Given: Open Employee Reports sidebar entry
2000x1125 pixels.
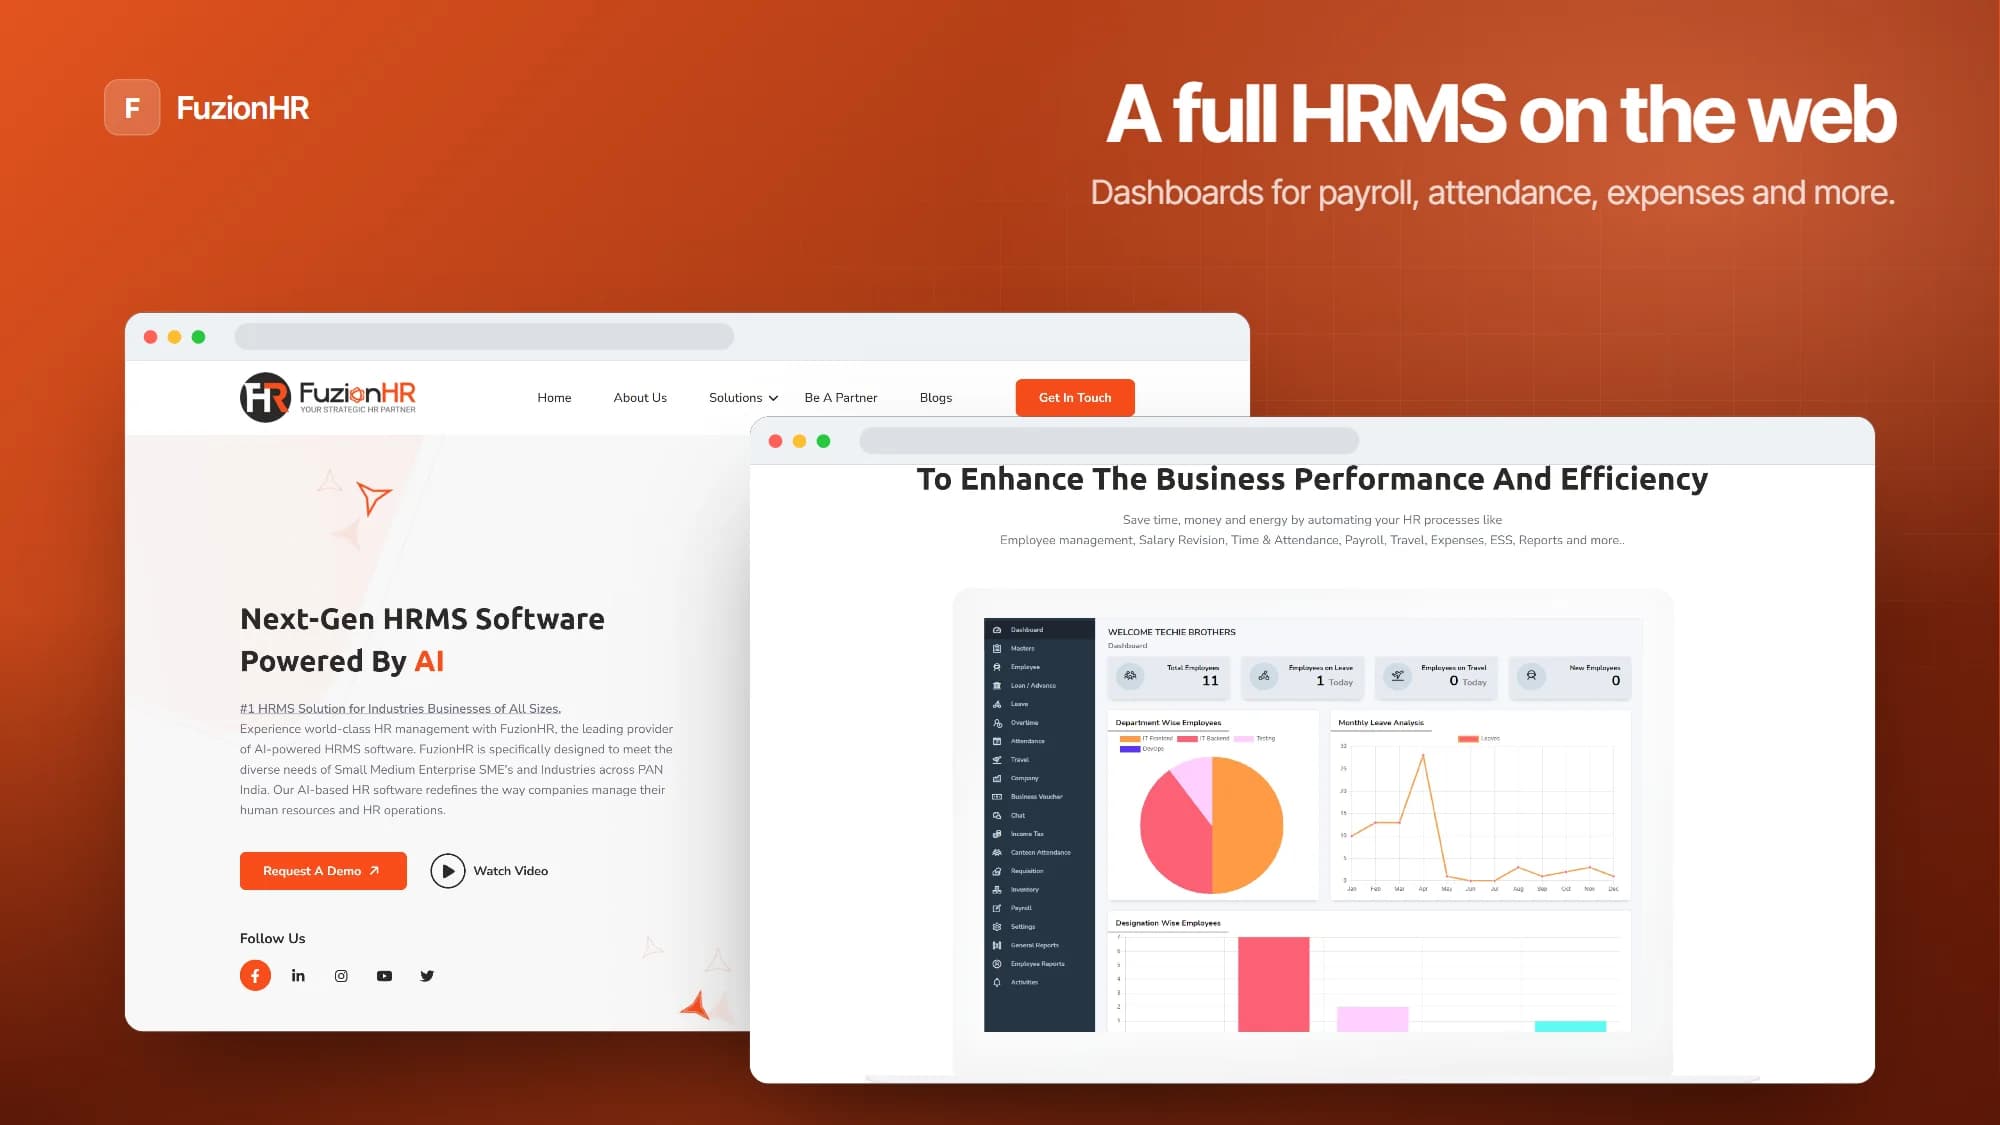Looking at the screenshot, I should [x=1039, y=964].
